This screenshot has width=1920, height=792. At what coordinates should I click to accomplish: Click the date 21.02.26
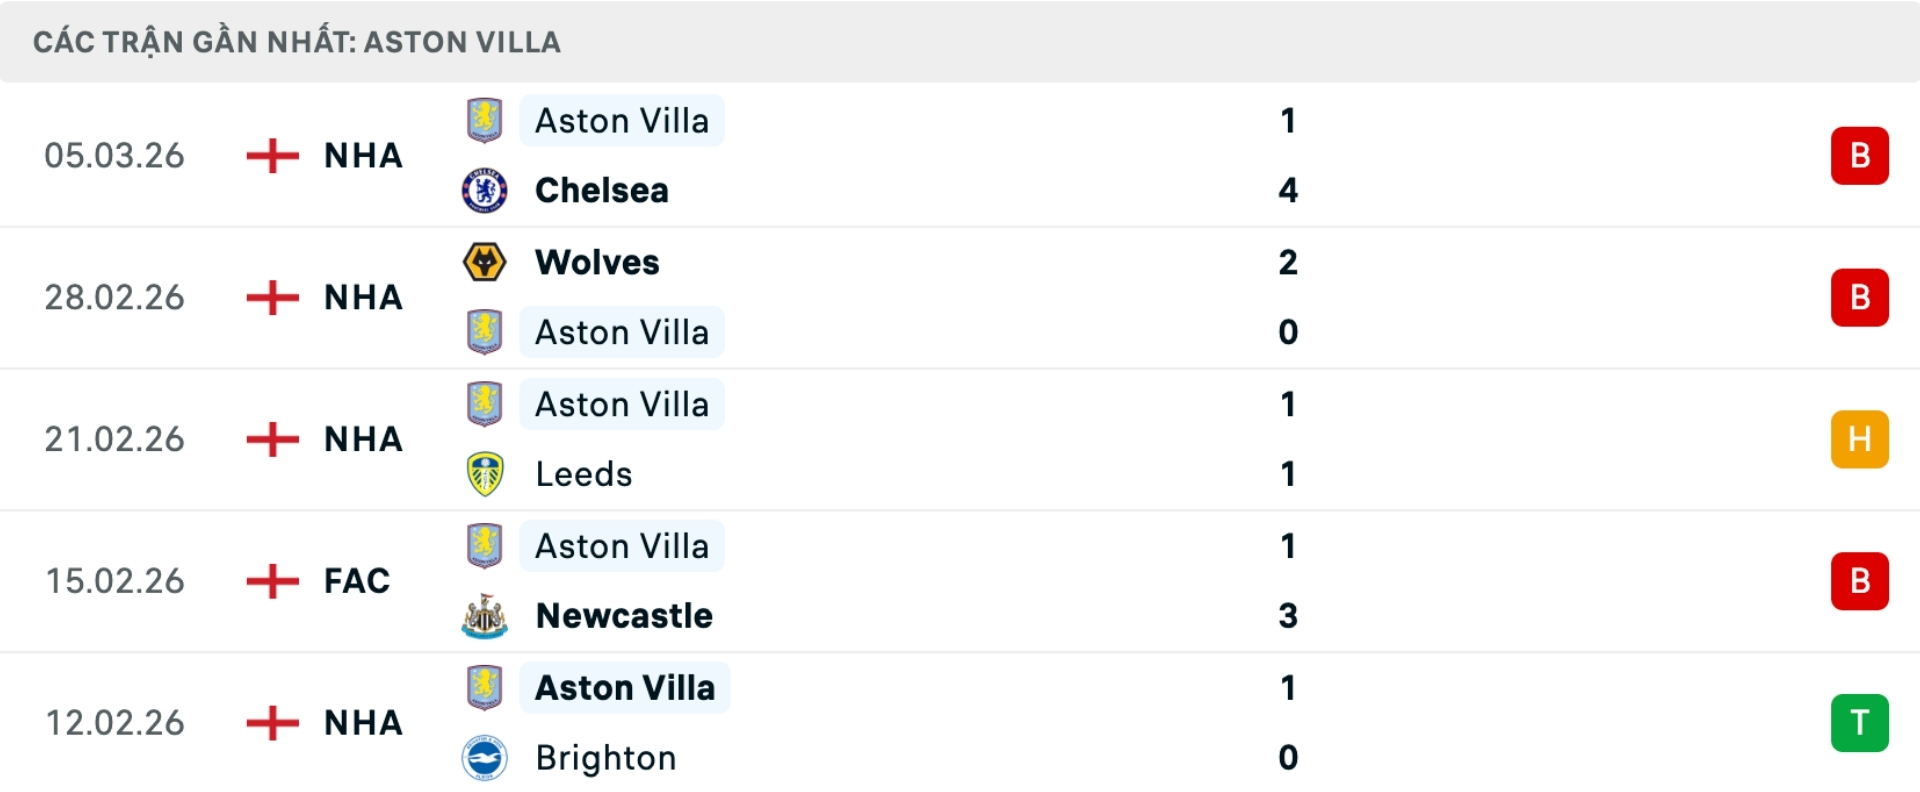pyautogui.click(x=114, y=438)
